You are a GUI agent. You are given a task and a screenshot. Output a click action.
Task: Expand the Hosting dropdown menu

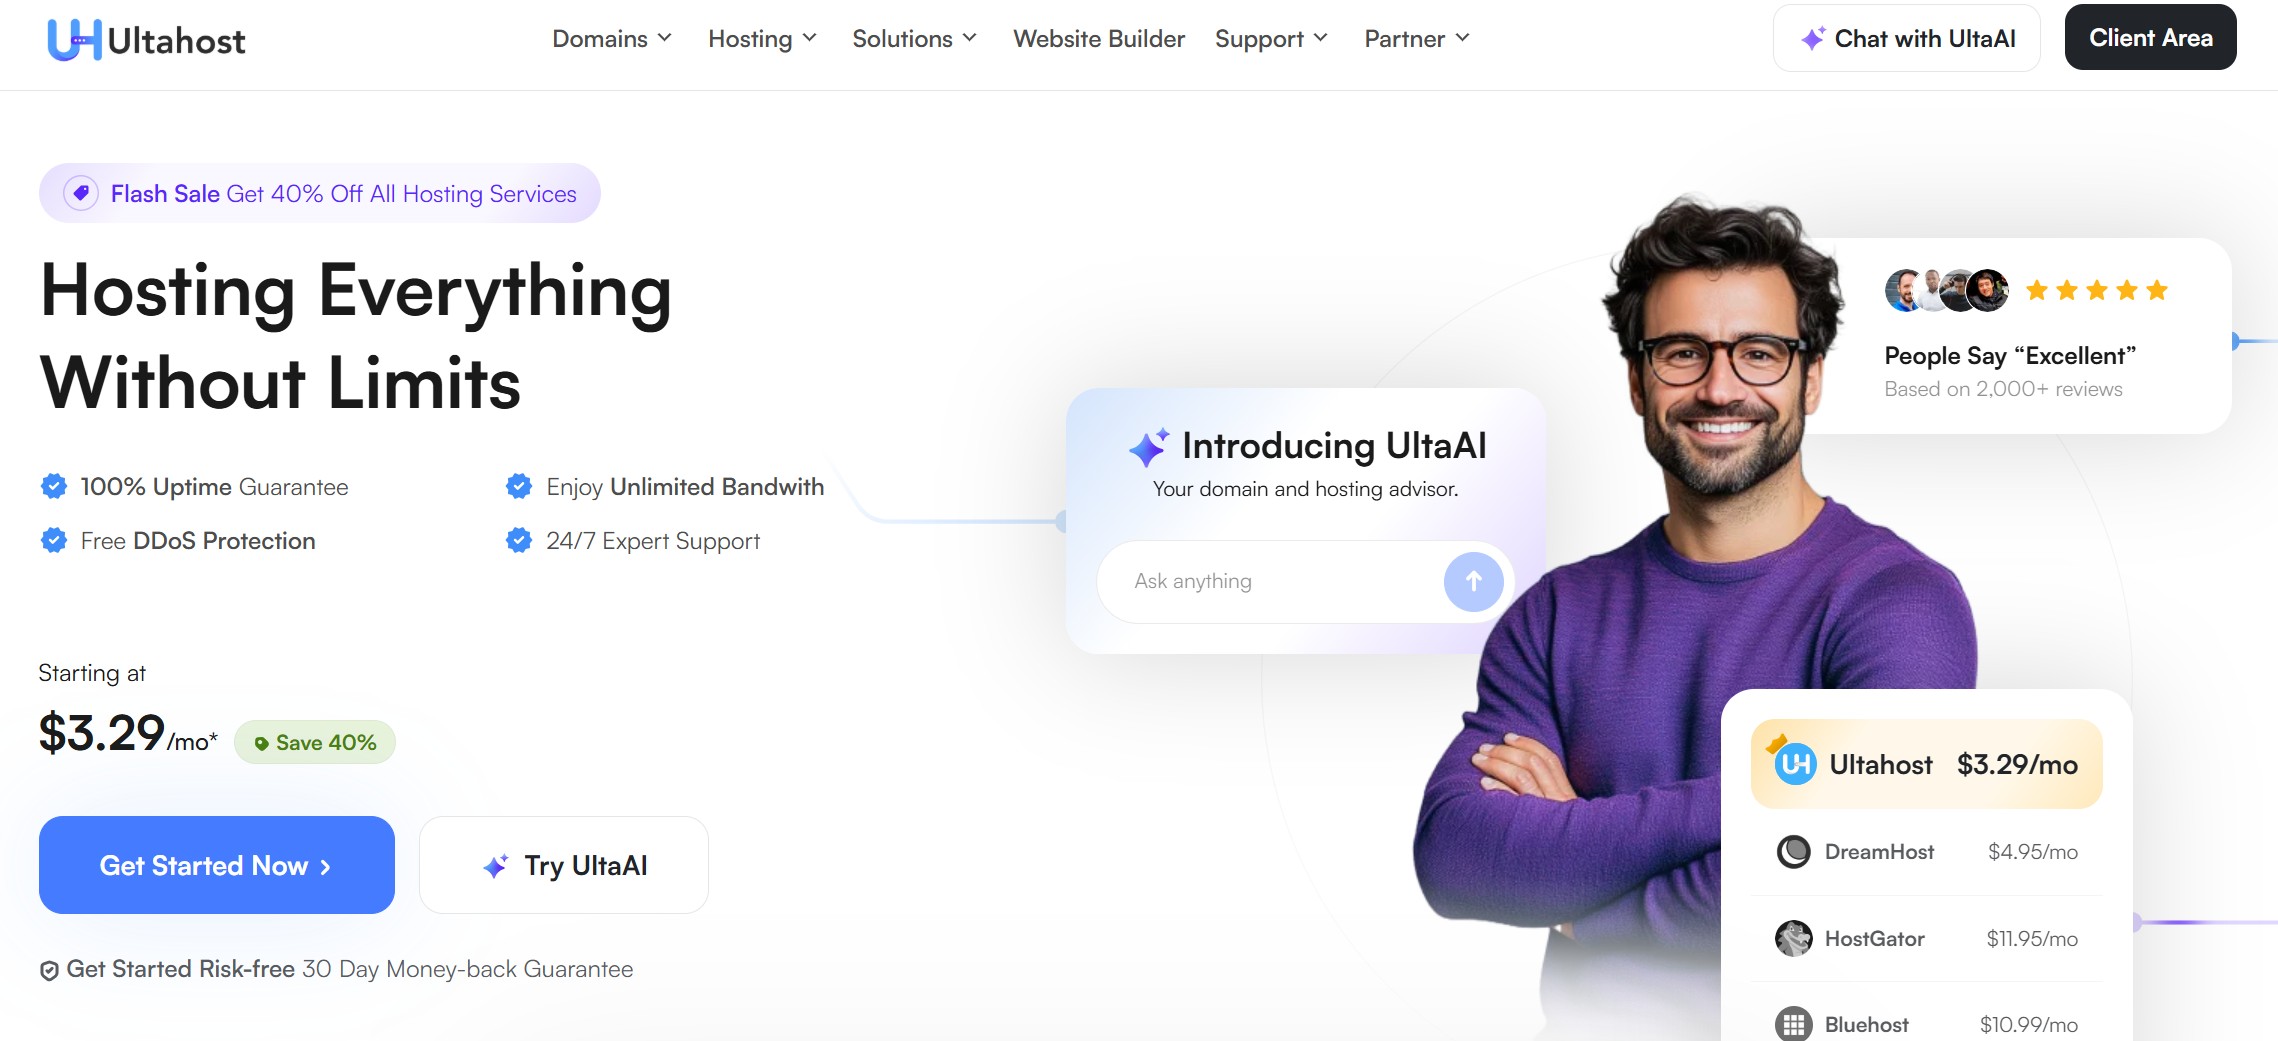[762, 39]
